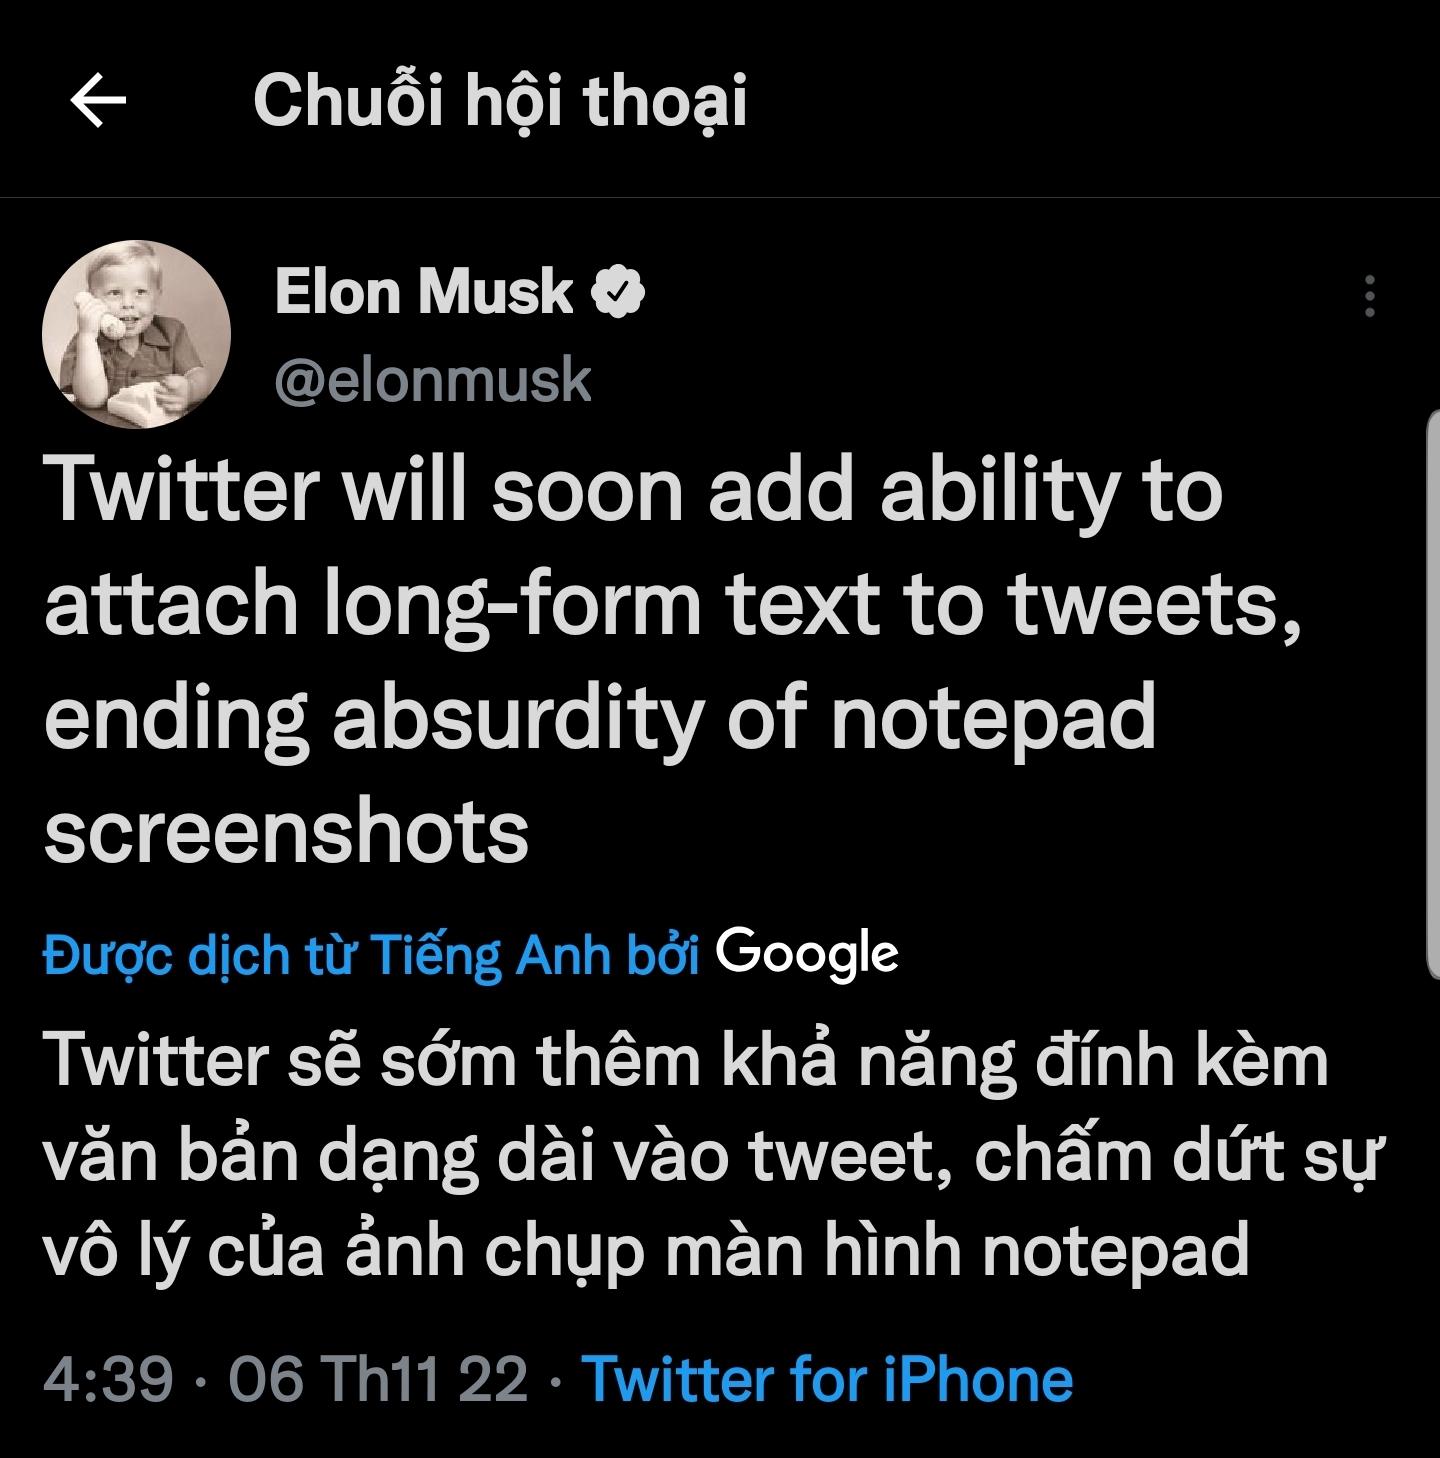Click the verified badge beside Elon Musk
1440x1458 pixels.
tap(619, 292)
